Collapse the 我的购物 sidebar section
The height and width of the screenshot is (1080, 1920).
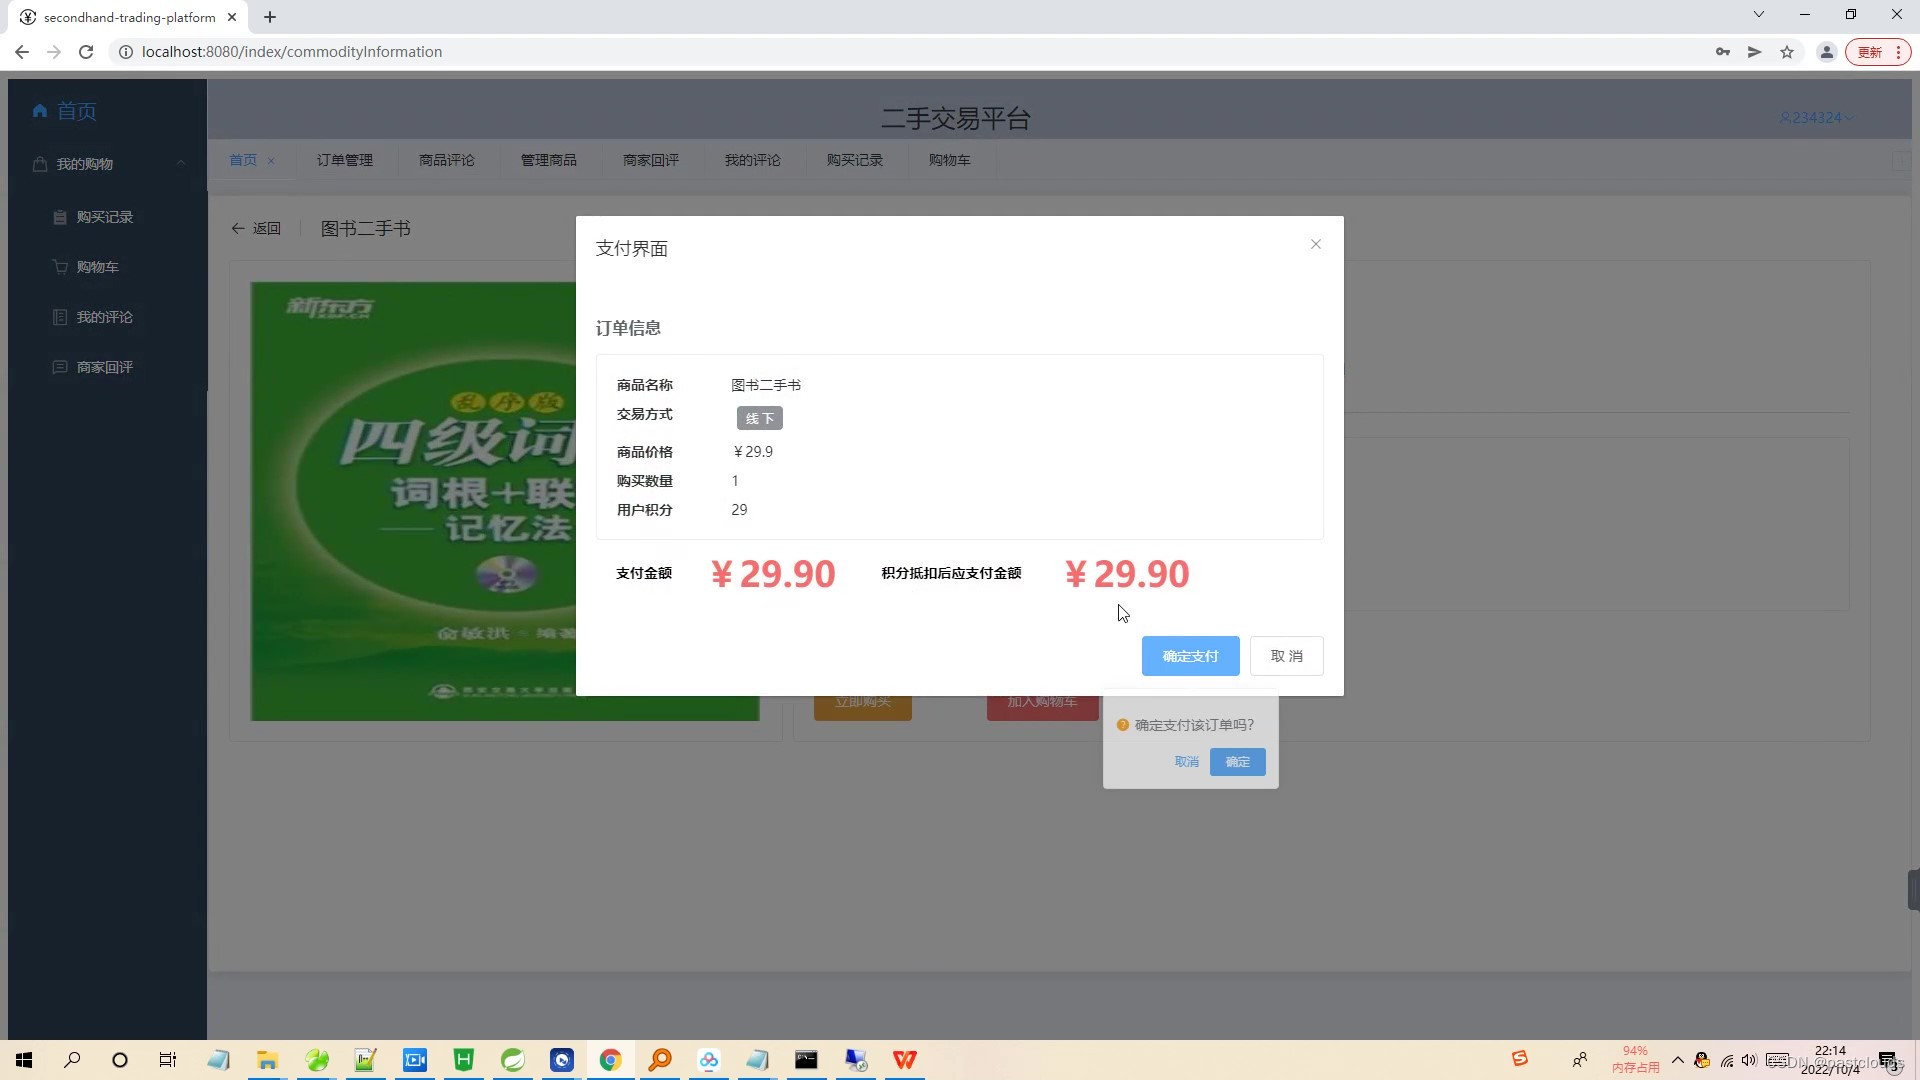click(x=180, y=163)
